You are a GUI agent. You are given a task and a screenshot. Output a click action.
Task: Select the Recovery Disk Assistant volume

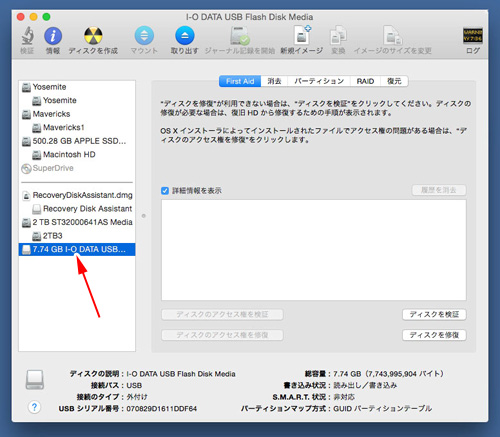click(x=77, y=209)
